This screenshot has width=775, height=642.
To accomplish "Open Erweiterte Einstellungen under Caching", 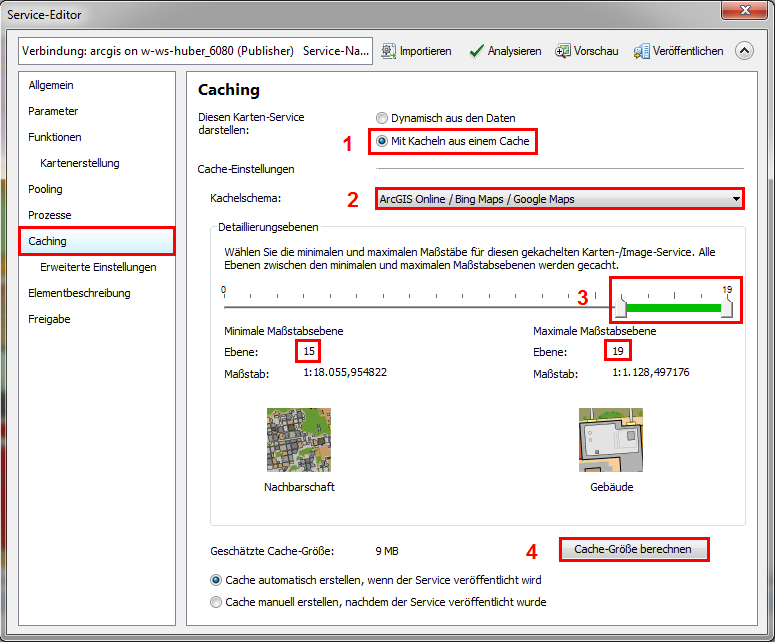I will 97,267.
